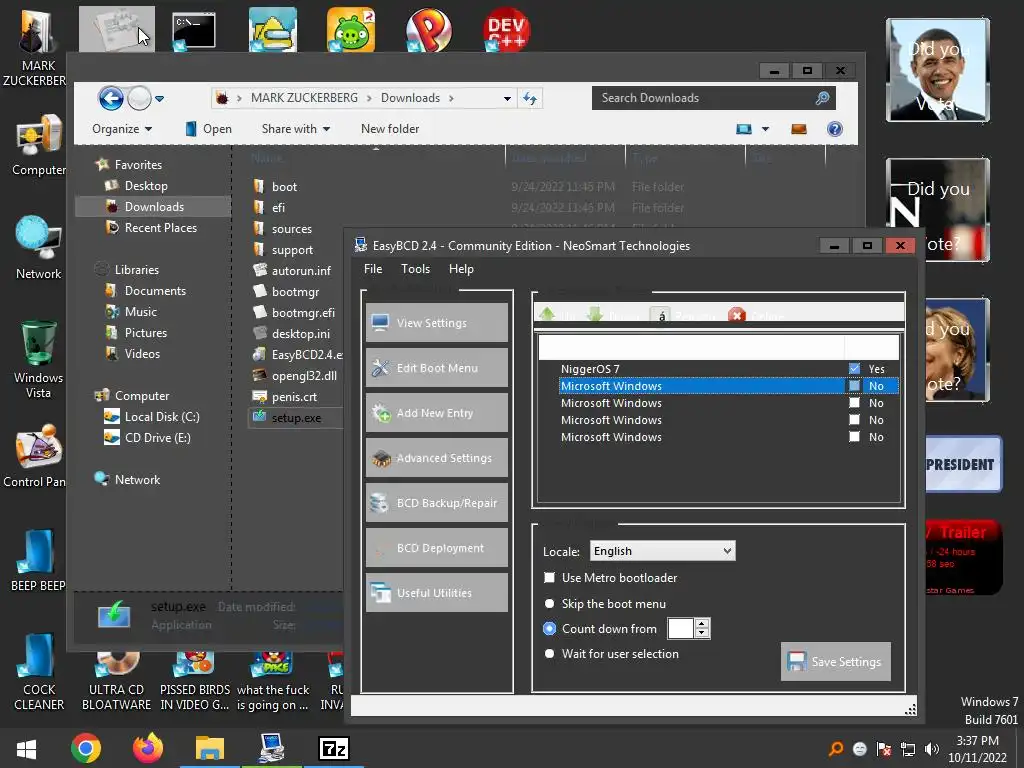
Task: Click the Search Downloads field
Action: click(713, 98)
